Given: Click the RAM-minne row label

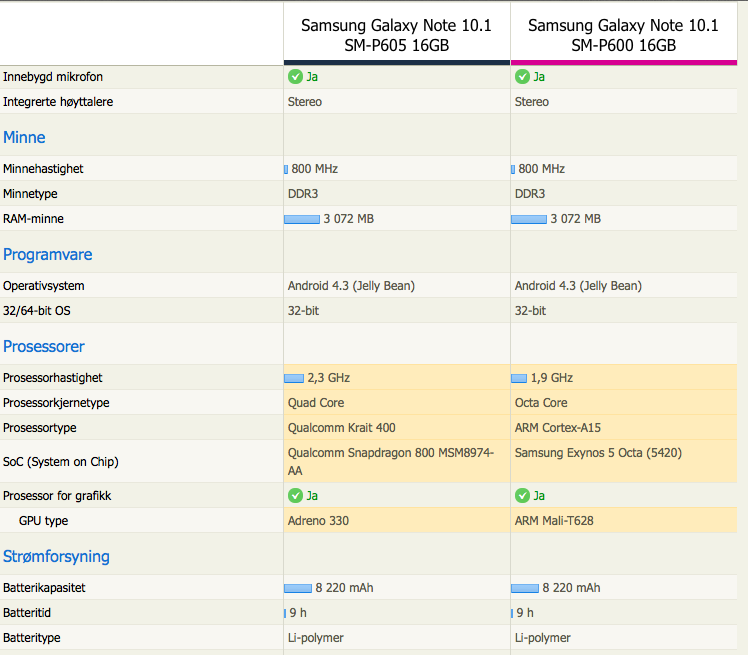Looking at the screenshot, I should (33, 219).
